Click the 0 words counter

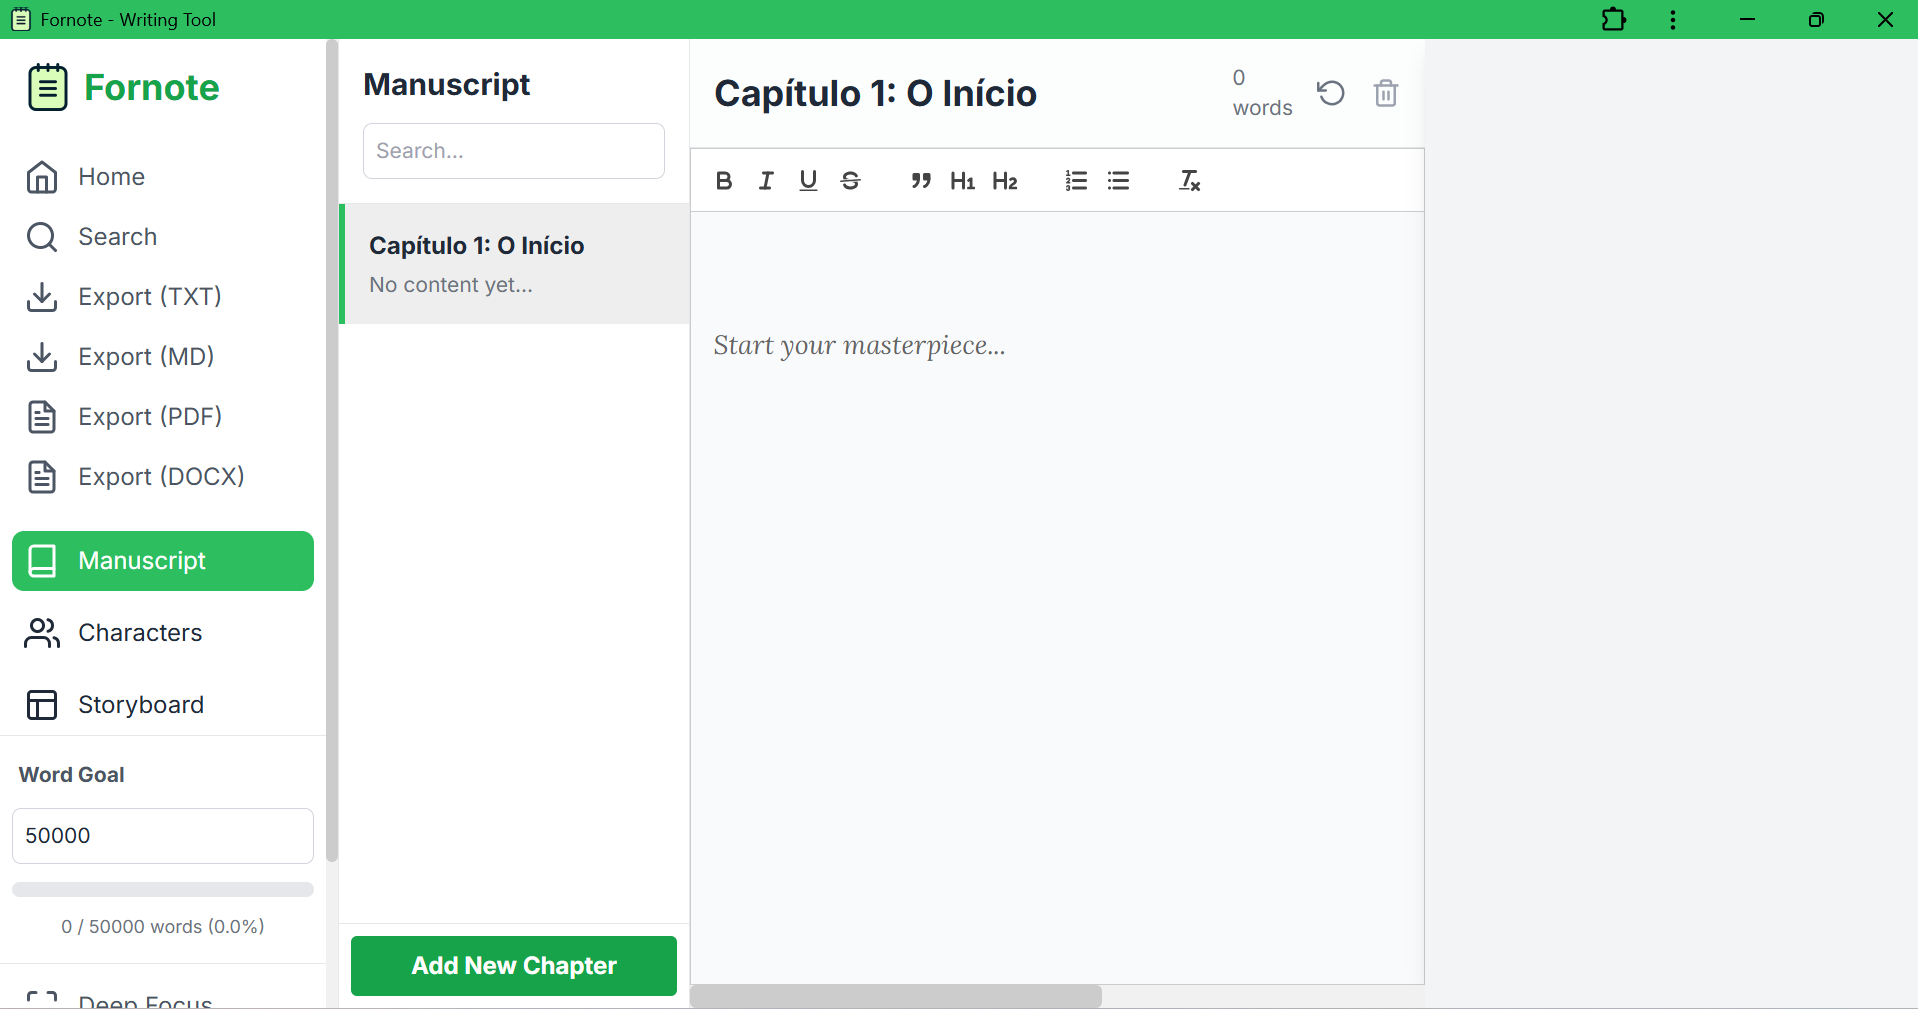click(1262, 93)
